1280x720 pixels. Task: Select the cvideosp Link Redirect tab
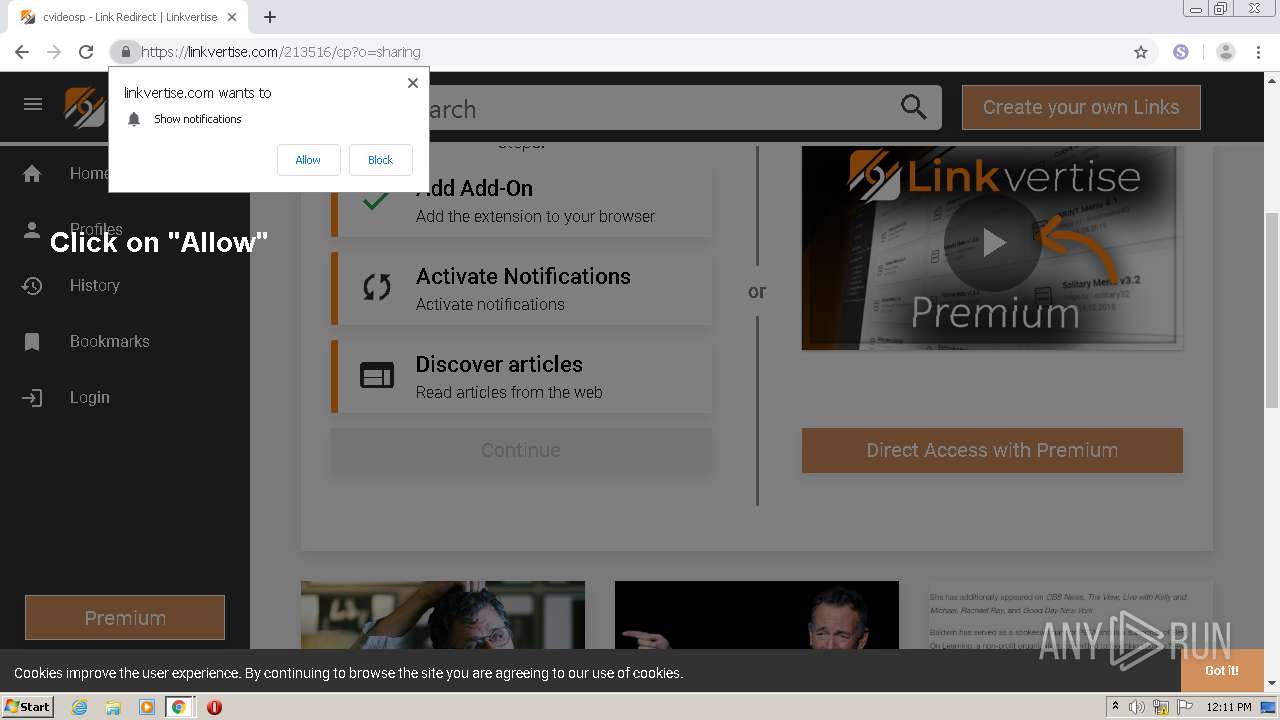[x=130, y=17]
